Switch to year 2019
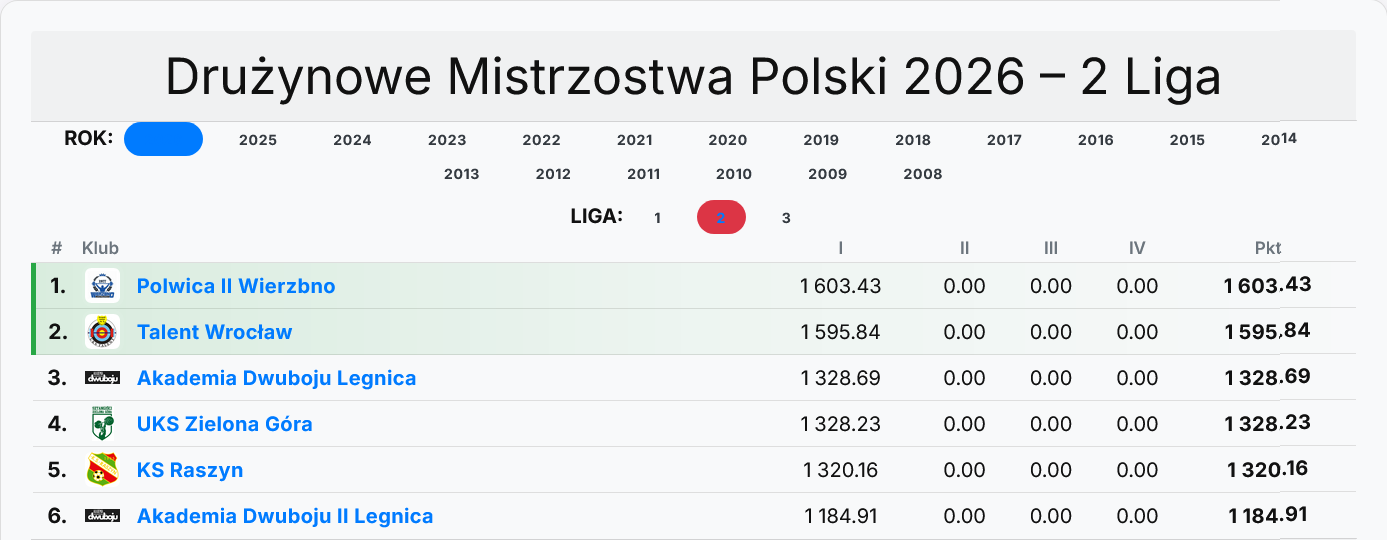 [x=821, y=140]
